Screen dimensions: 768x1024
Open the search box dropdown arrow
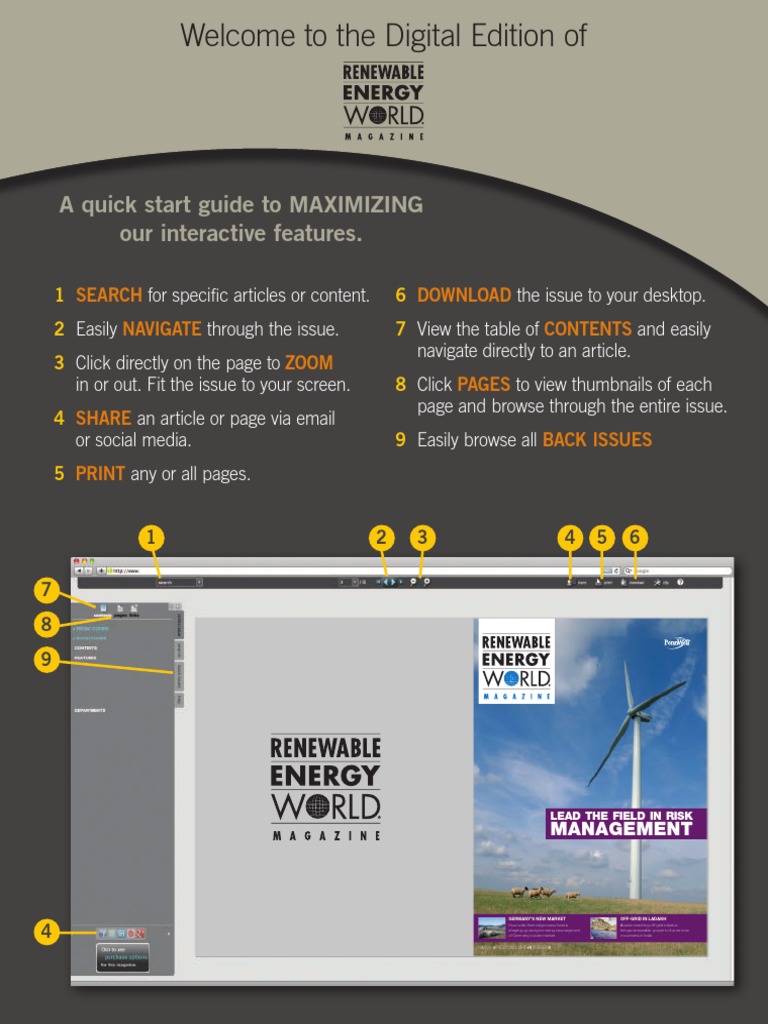point(199,582)
